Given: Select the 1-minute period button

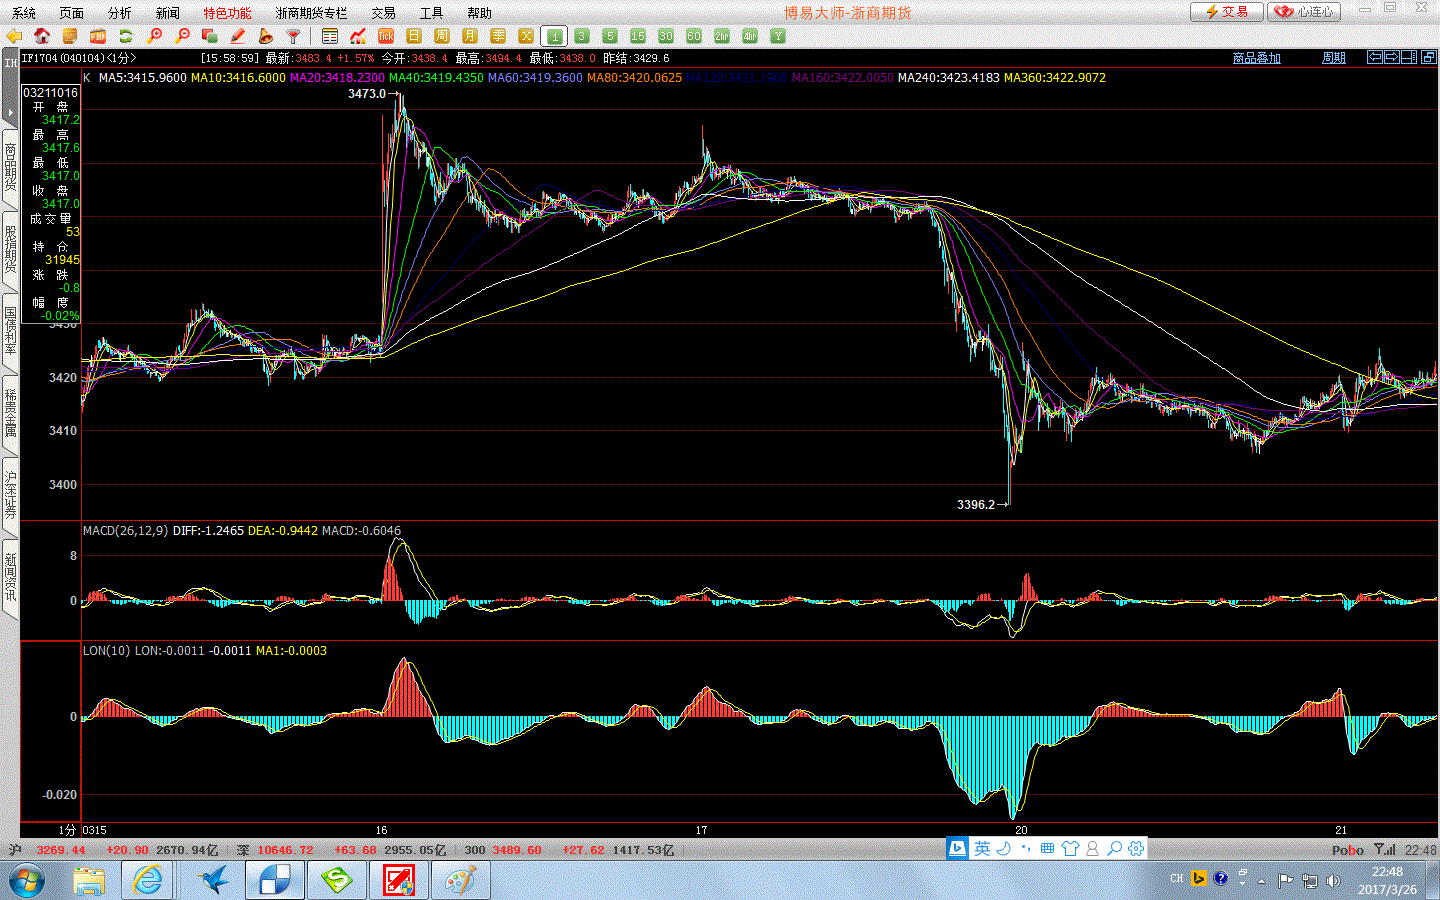Looking at the screenshot, I should pos(555,36).
